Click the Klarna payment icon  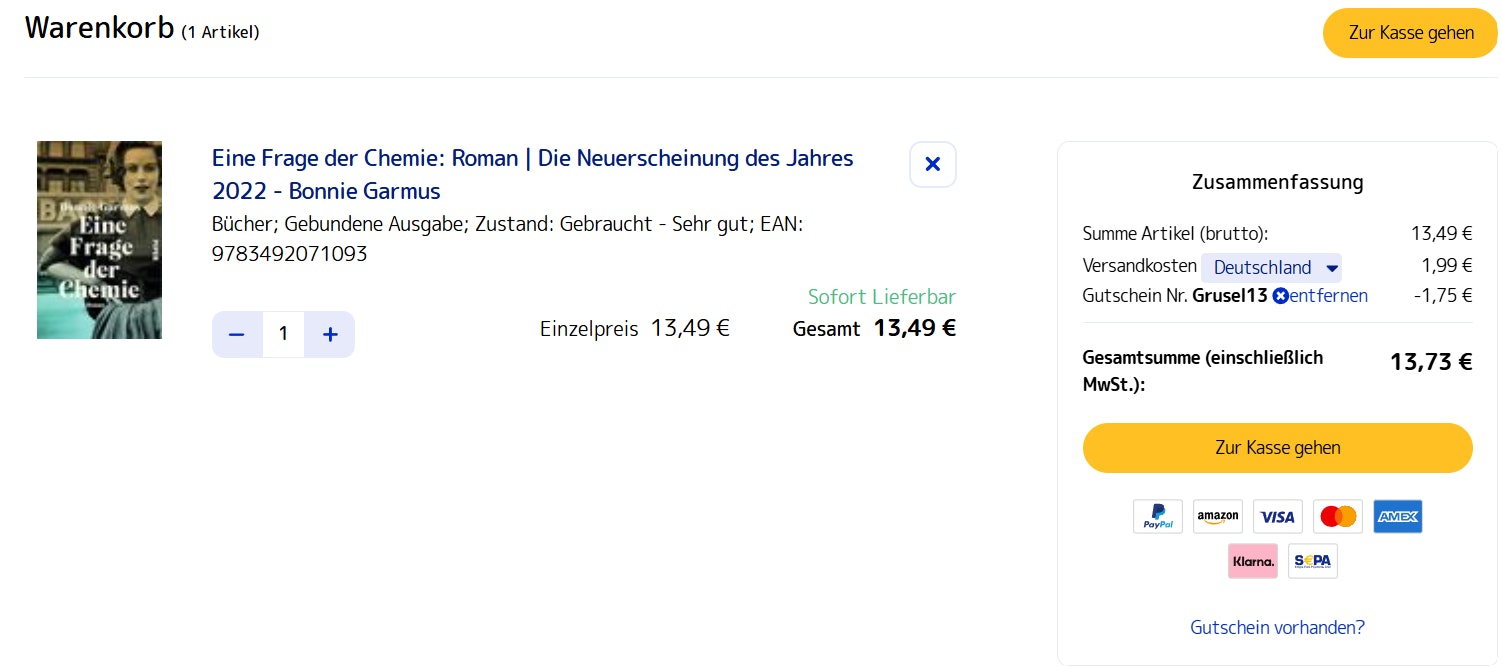(1253, 561)
